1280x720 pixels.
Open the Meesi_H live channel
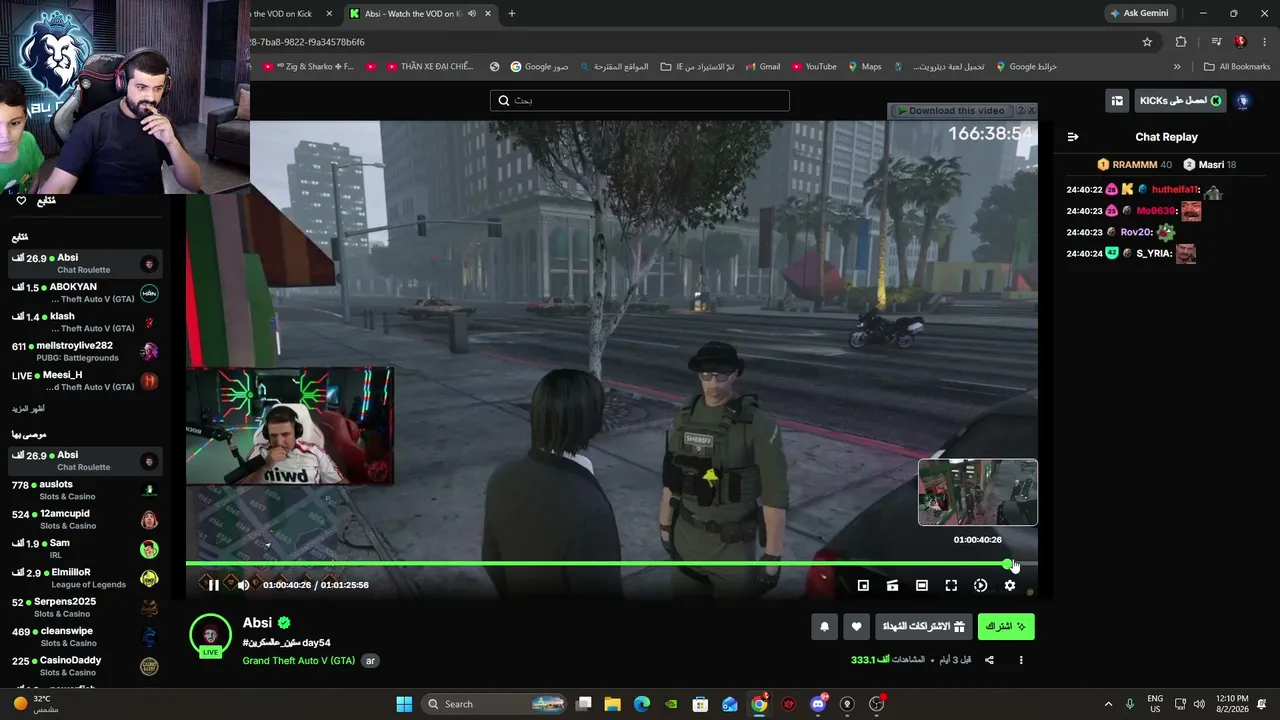(85, 381)
